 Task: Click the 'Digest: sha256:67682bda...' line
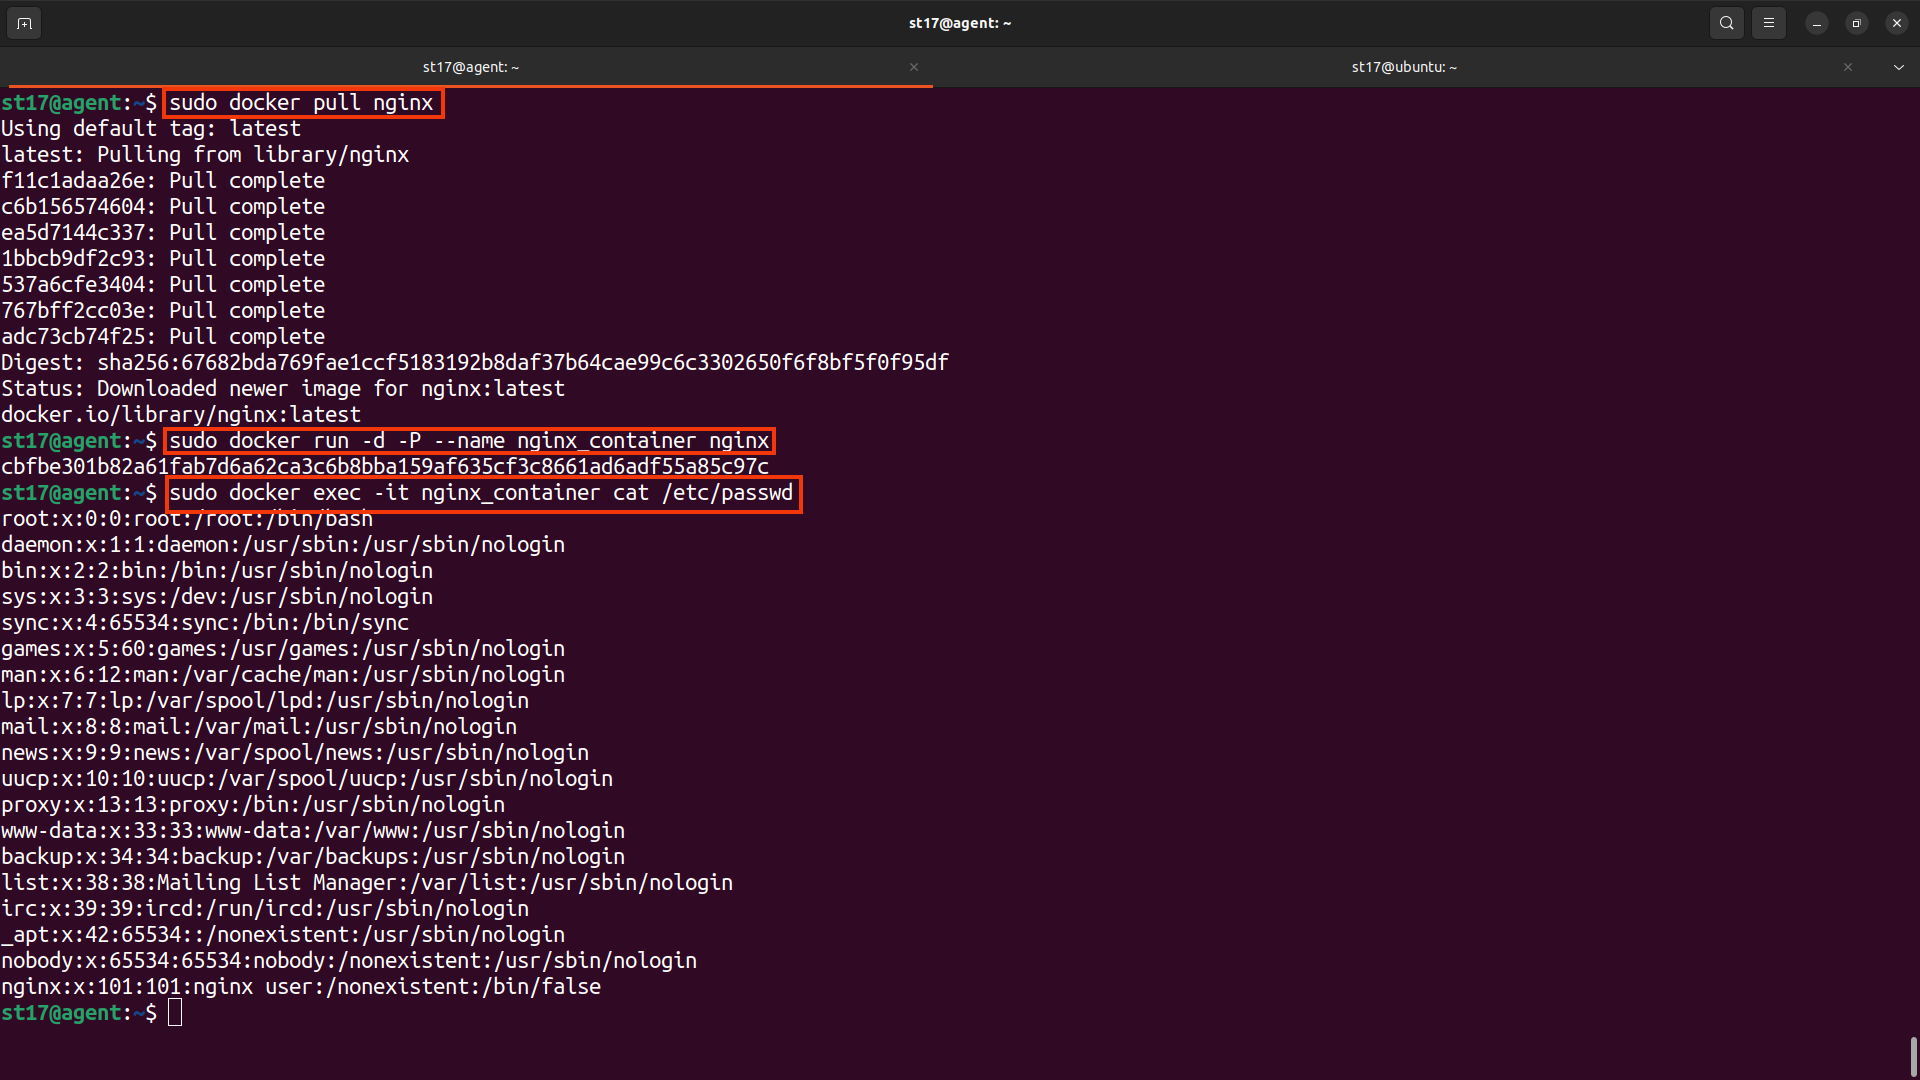[475, 363]
